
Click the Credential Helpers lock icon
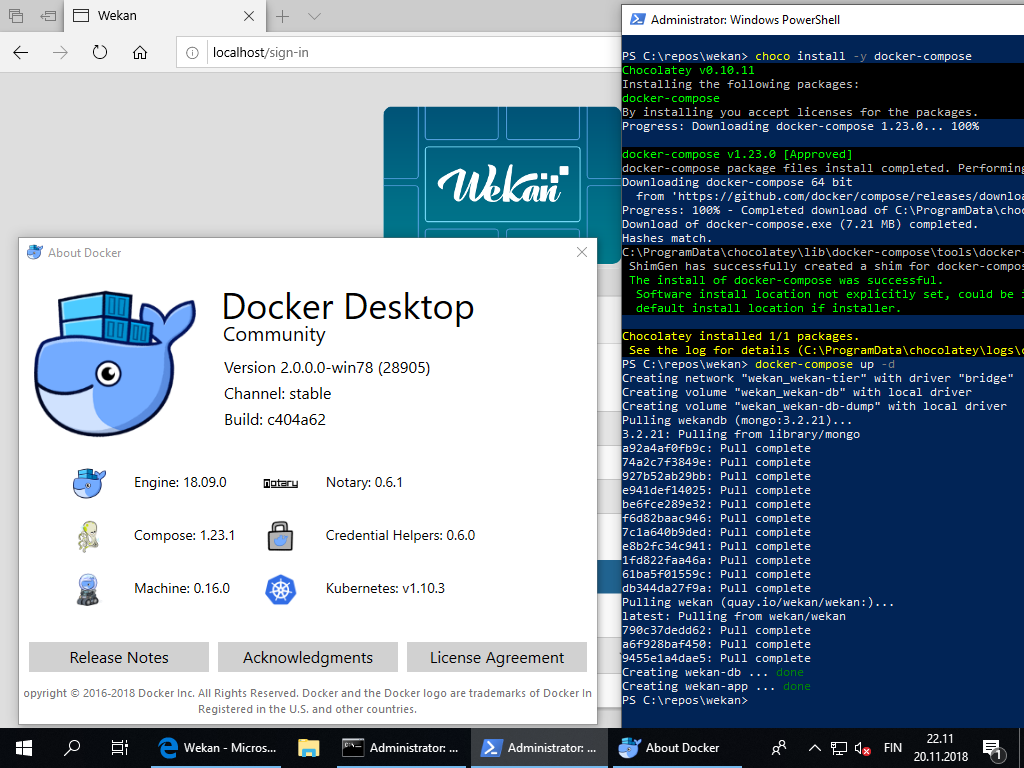280,536
